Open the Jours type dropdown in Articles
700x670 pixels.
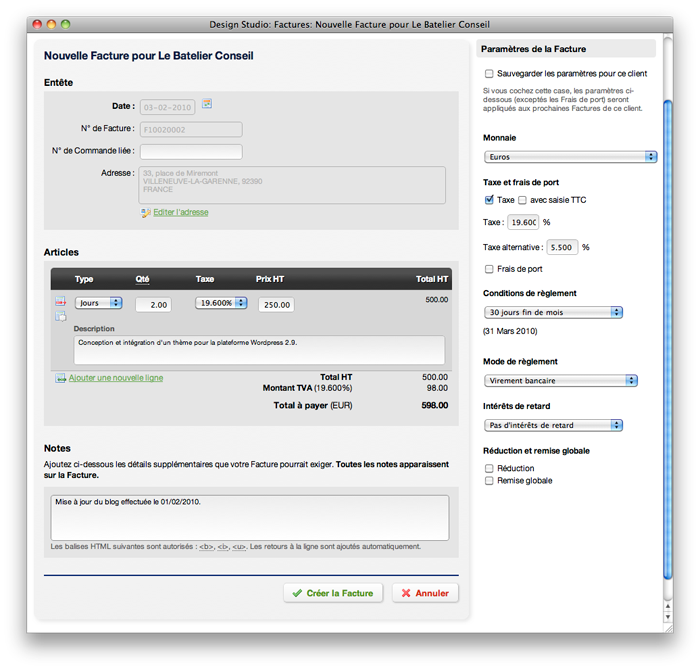(98, 303)
